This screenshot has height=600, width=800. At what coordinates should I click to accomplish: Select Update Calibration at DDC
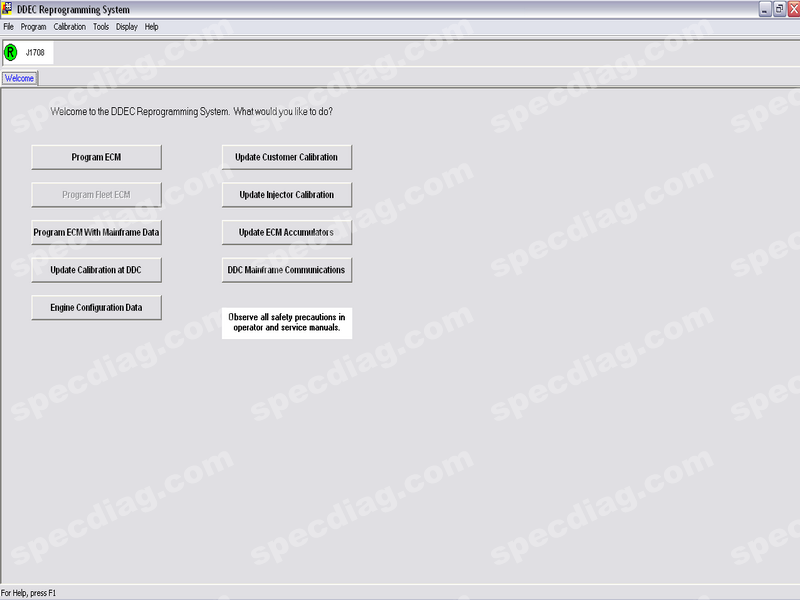tap(96, 270)
